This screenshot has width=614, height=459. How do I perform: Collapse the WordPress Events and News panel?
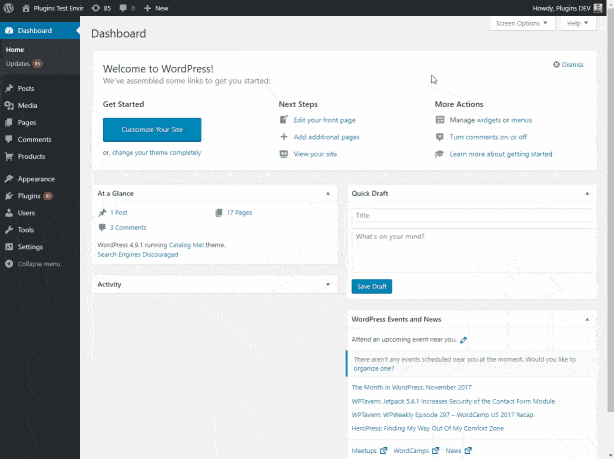(587, 320)
